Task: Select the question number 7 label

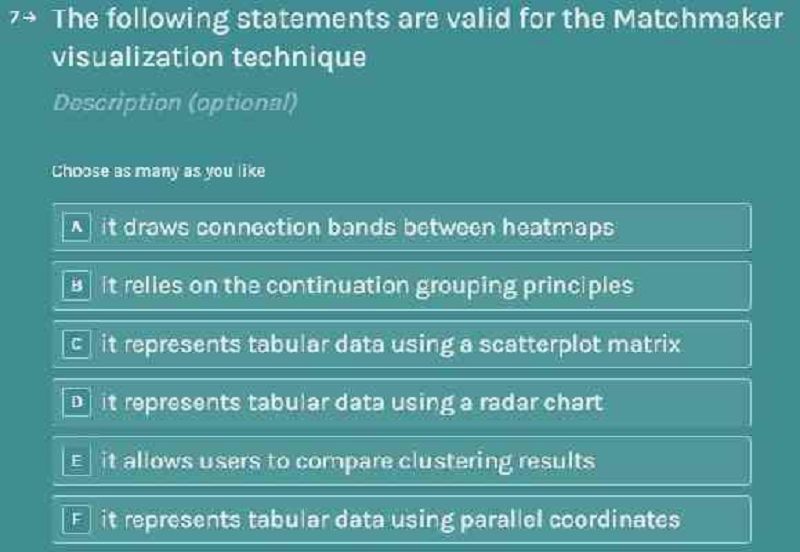Action: (x=15, y=18)
